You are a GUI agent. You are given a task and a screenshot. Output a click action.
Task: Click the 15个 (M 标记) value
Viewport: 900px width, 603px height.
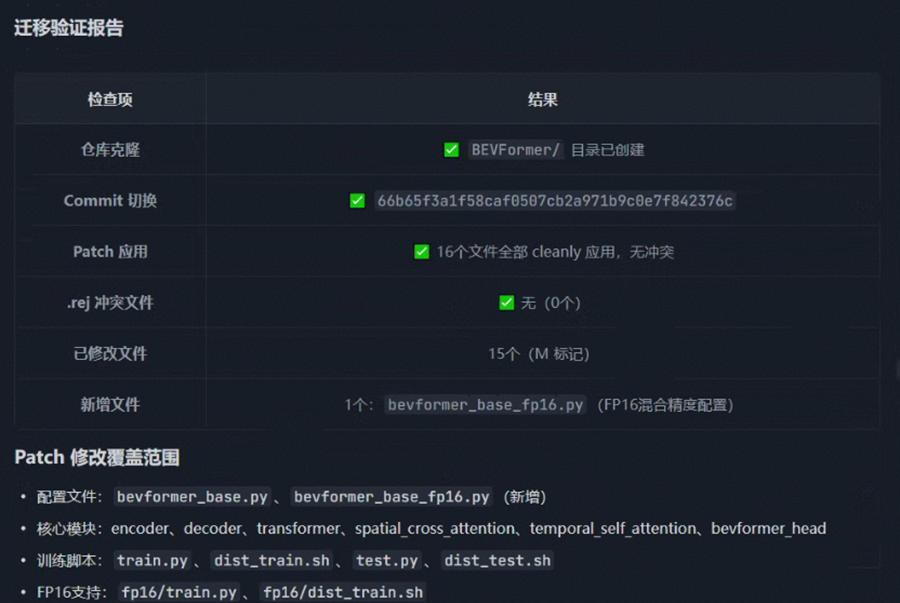[538, 353]
